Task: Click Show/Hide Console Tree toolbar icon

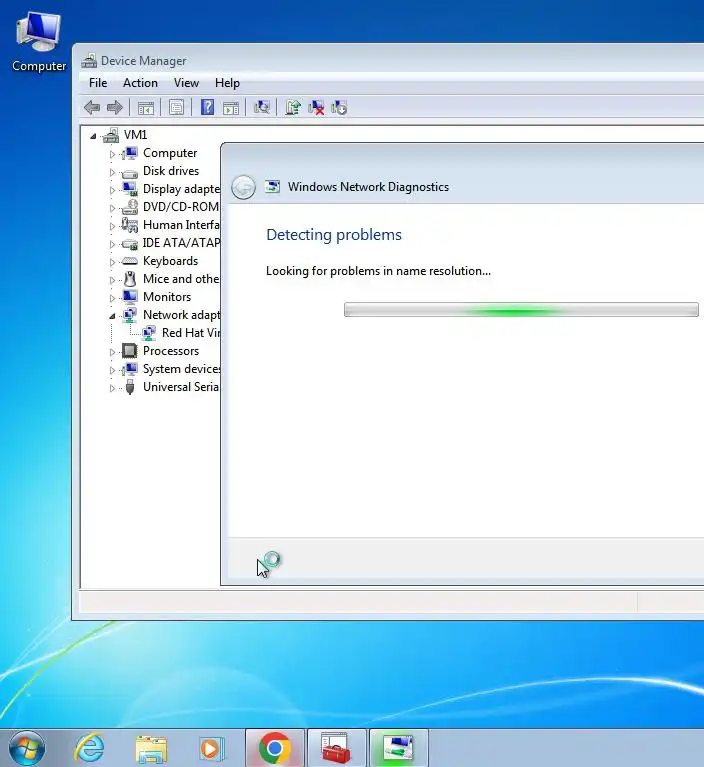Action: [x=145, y=108]
